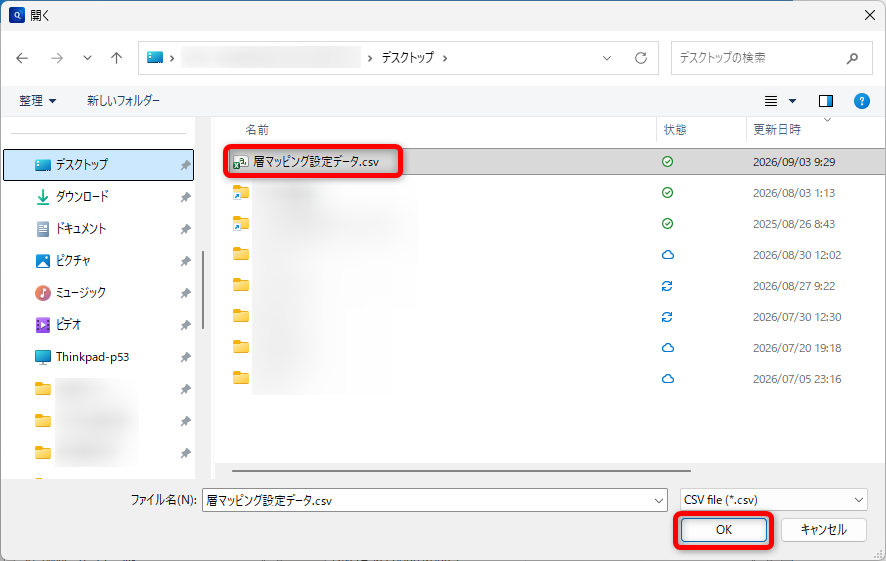
Task: Open the help question mark icon
Action: click(861, 101)
